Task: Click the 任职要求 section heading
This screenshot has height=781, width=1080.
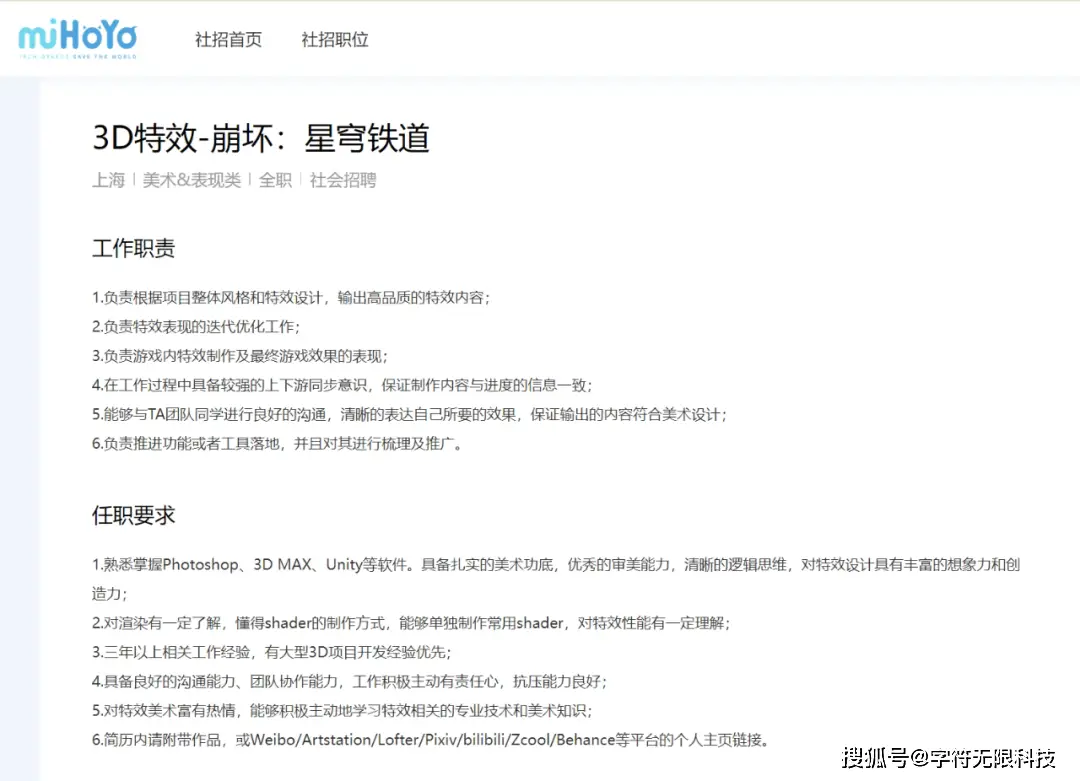Action: [x=133, y=516]
